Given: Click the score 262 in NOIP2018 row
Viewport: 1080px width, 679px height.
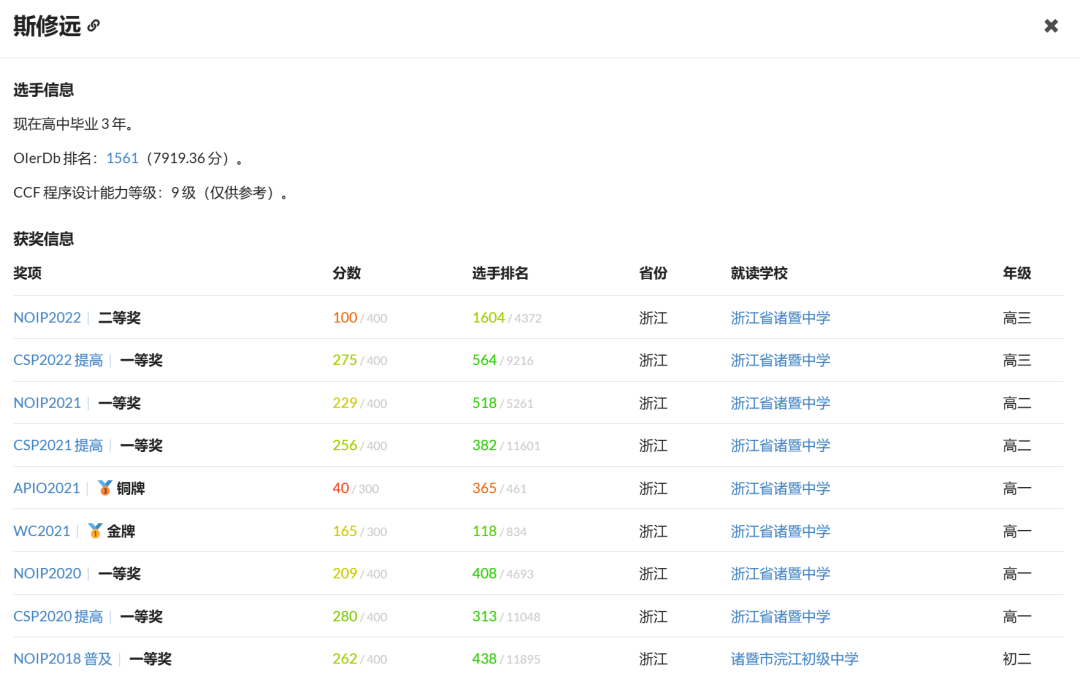Looking at the screenshot, I should 345,659.
